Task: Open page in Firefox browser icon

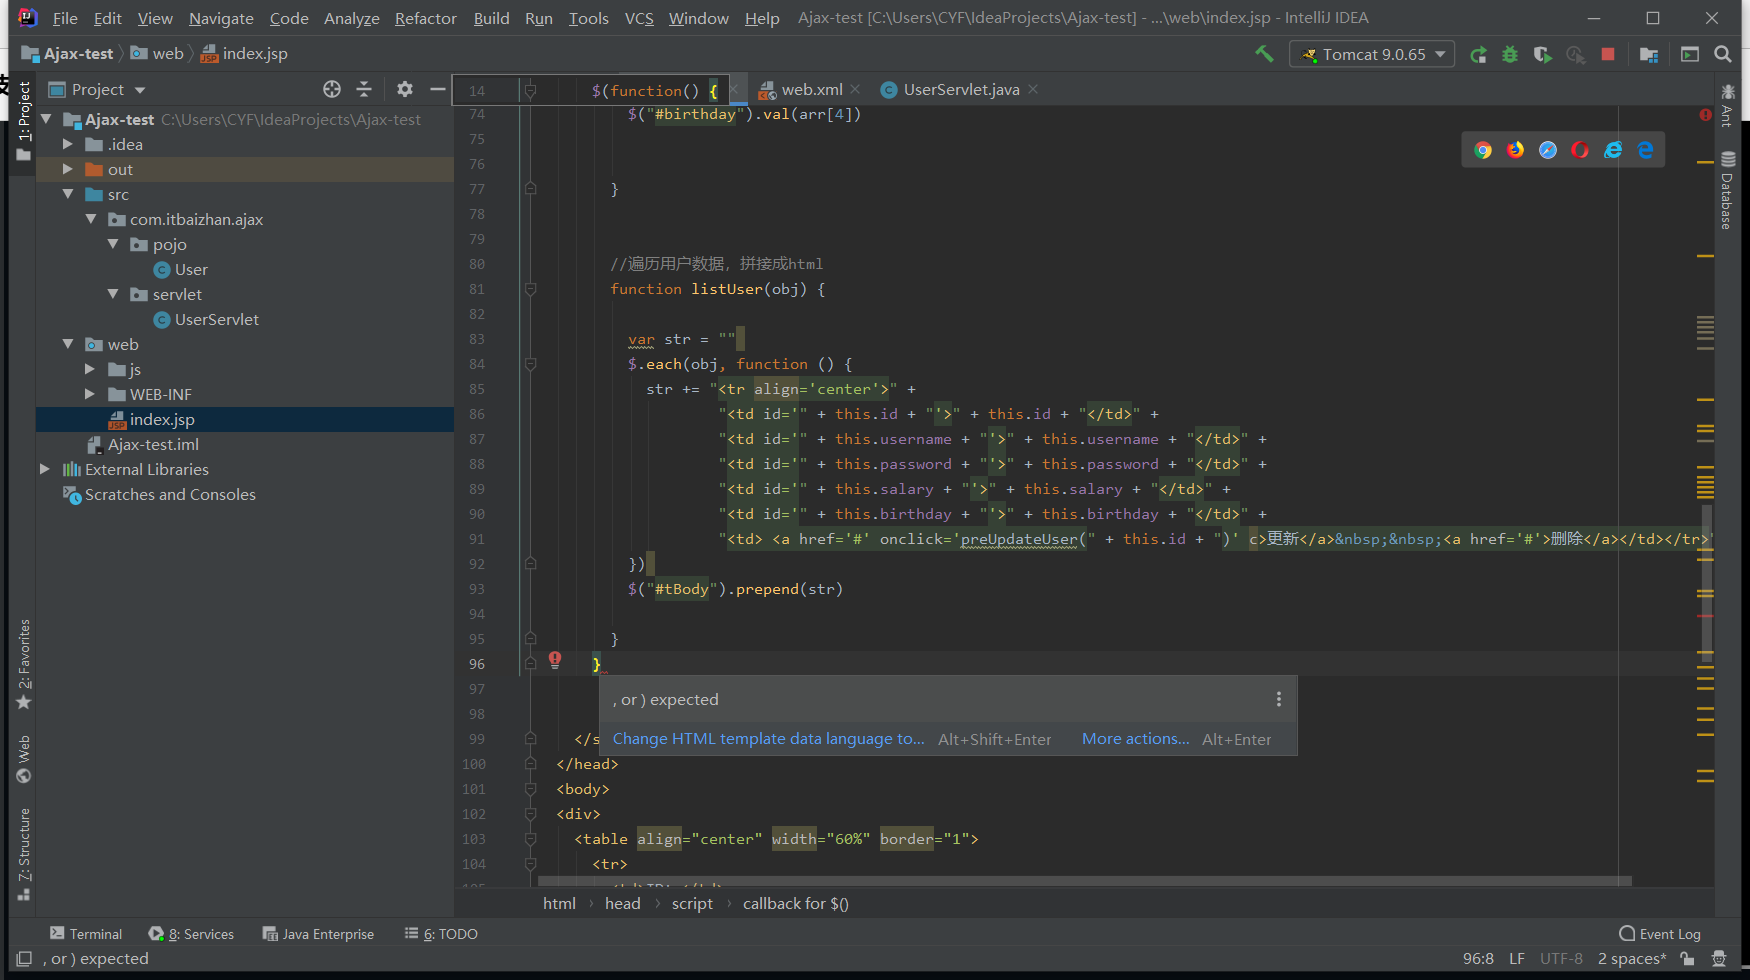Action: tap(1516, 150)
